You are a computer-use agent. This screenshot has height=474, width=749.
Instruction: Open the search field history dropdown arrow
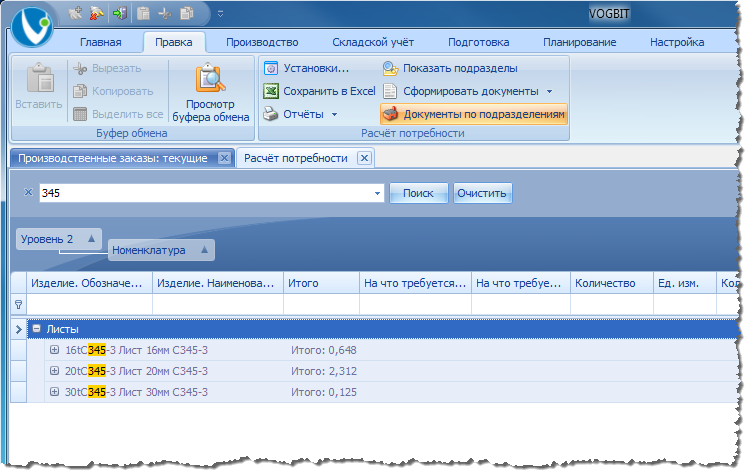[377, 193]
